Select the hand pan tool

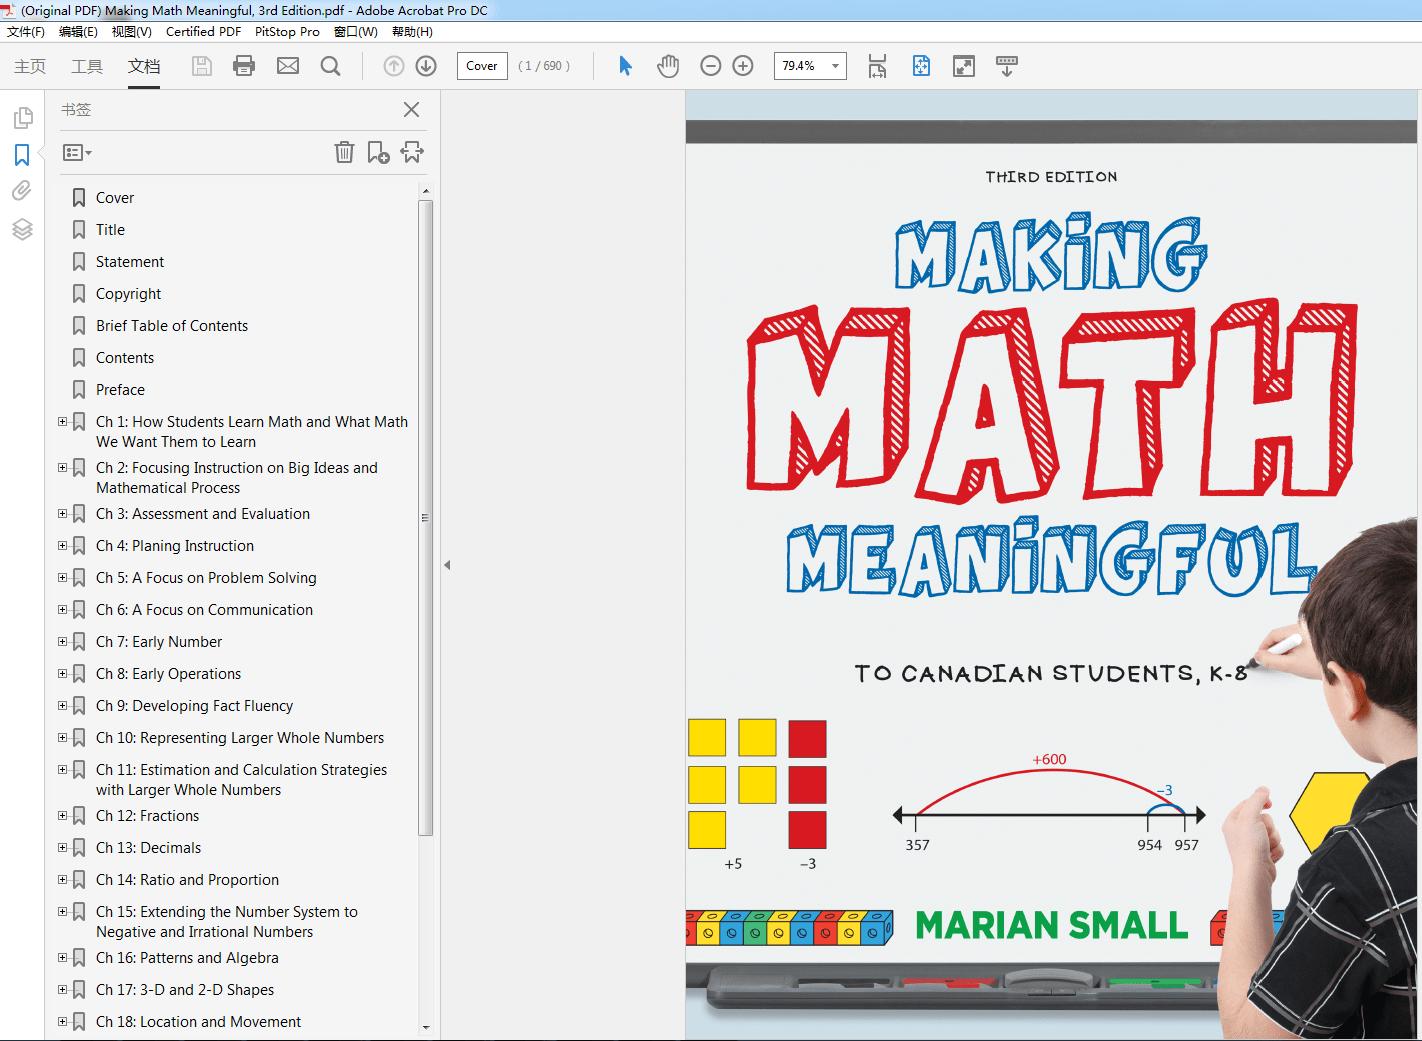pyautogui.click(x=668, y=66)
